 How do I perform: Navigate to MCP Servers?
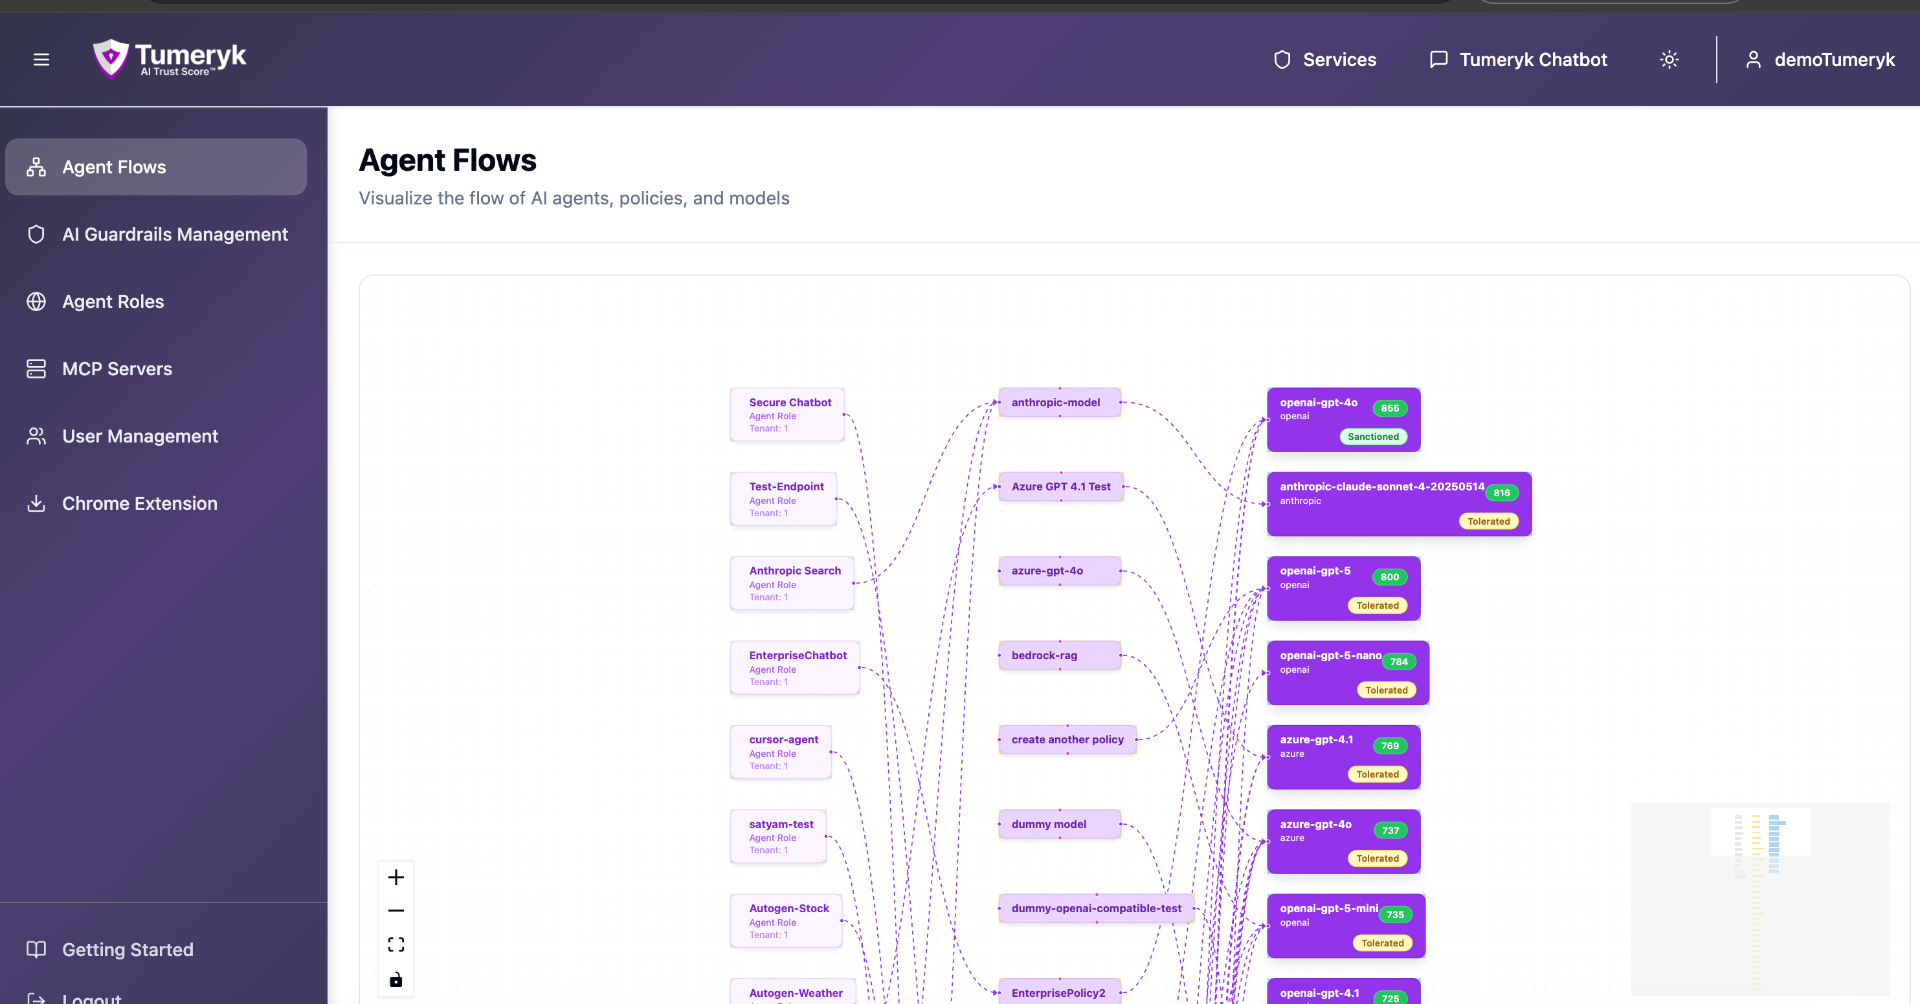click(x=156, y=369)
